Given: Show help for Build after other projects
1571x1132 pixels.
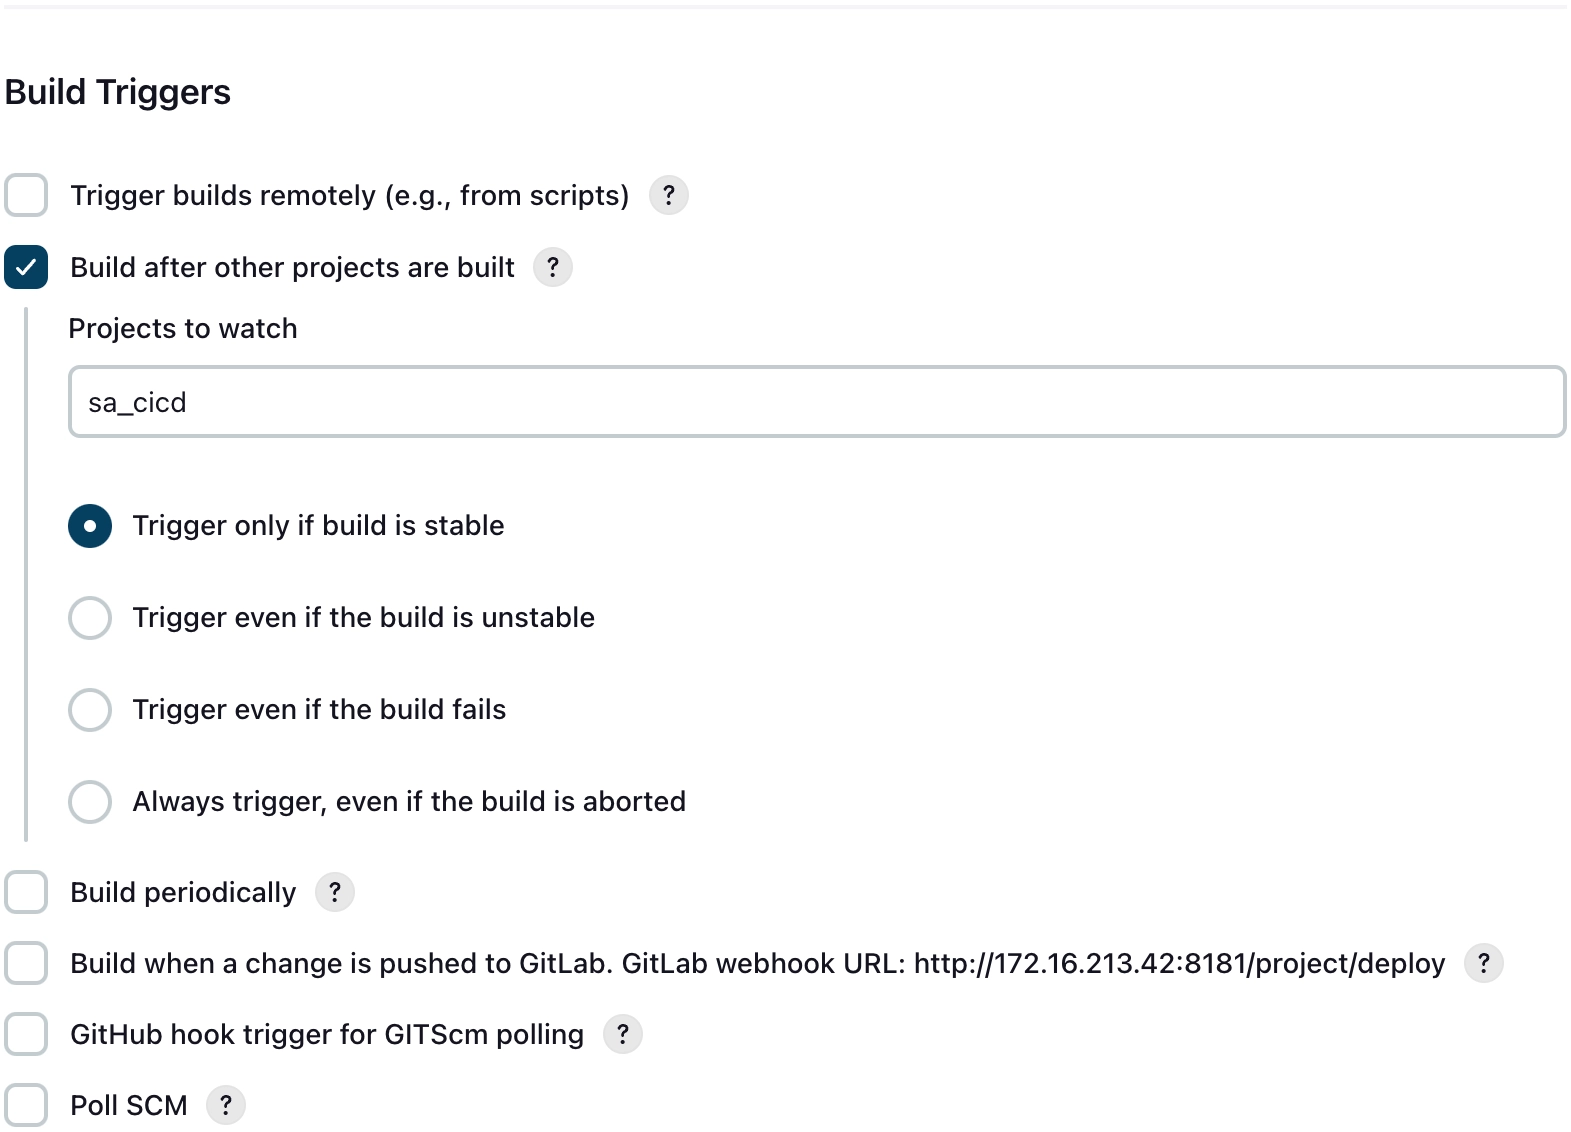Looking at the screenshot, I should point(552,267).
